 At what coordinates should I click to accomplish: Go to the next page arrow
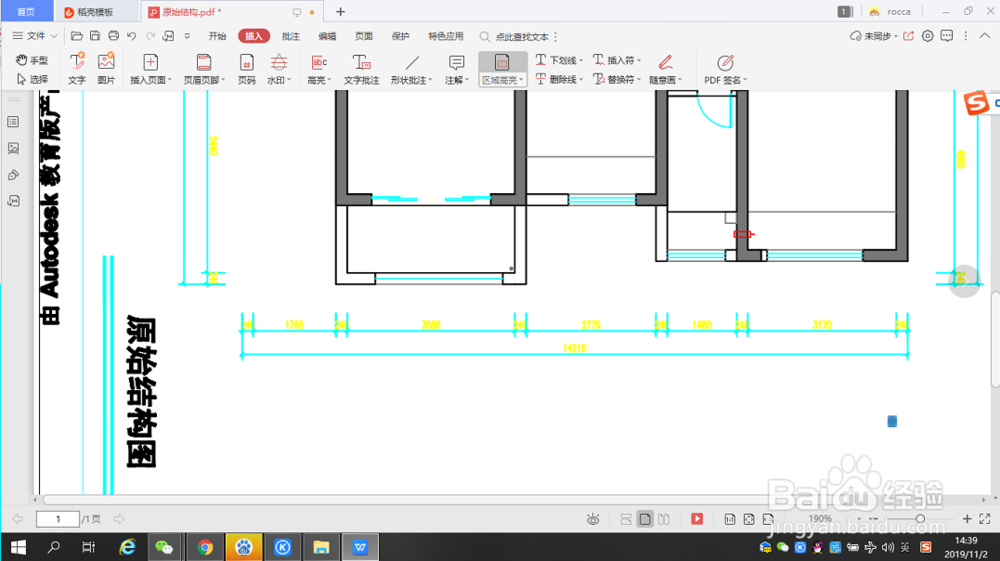tap(119, 519)
